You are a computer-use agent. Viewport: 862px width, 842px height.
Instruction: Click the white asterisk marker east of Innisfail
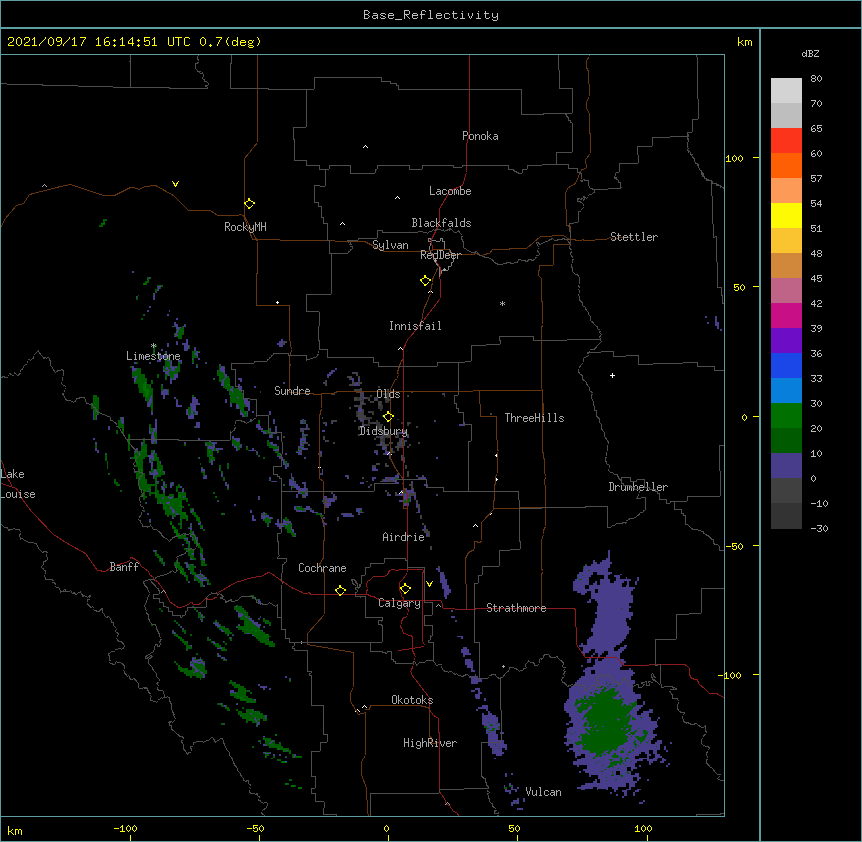[502, 303]
